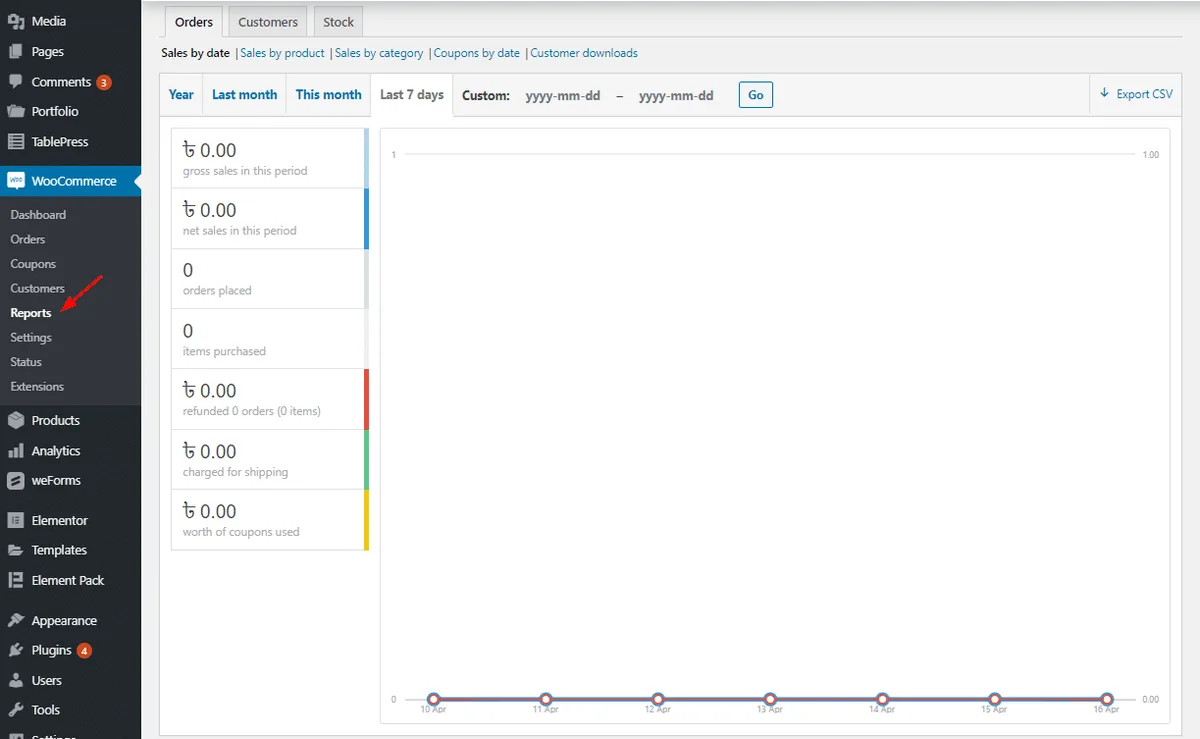Click the Plugins plug icon
This screenshot has width=1200, height=739.
[16, 650]
